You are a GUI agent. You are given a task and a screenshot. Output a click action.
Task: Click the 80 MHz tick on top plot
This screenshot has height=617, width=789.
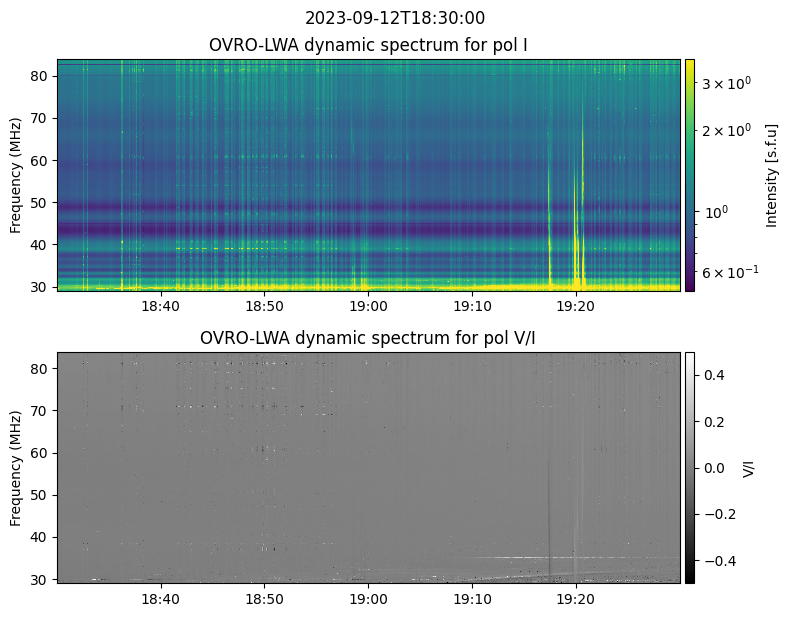(42, 76)
